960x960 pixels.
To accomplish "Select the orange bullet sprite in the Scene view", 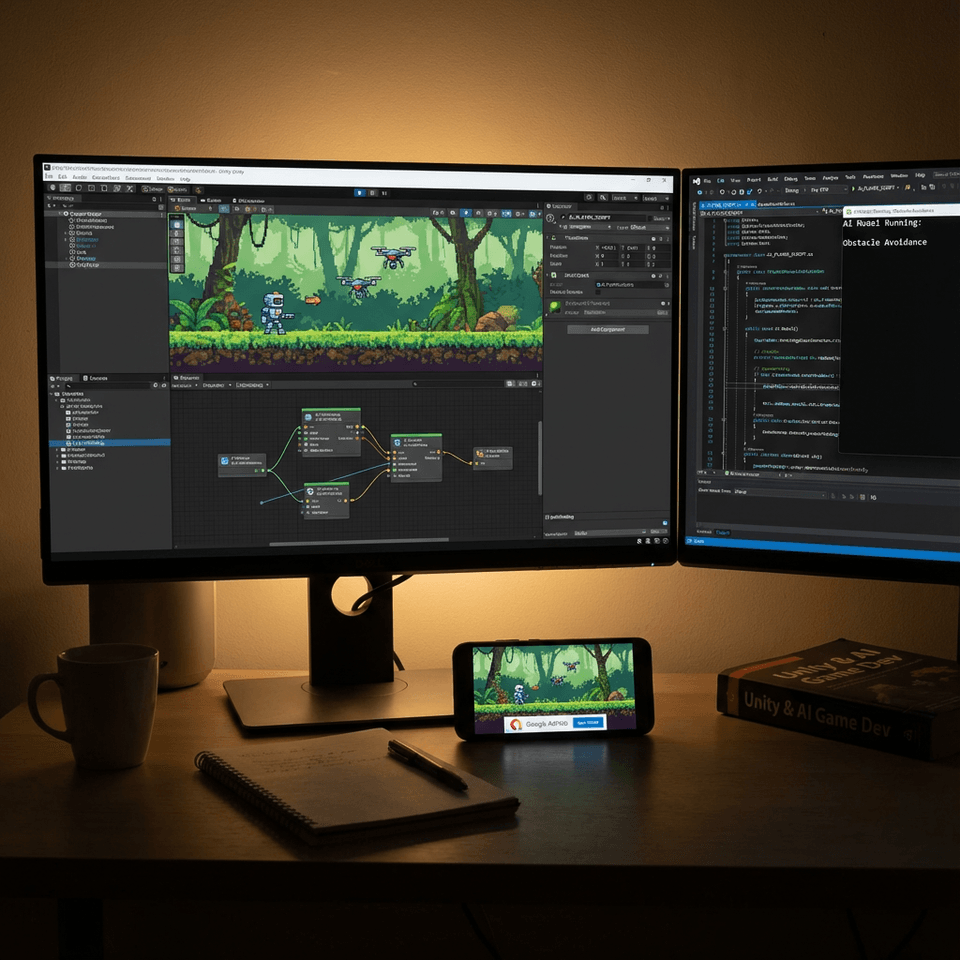I will (x=313, y=300).
